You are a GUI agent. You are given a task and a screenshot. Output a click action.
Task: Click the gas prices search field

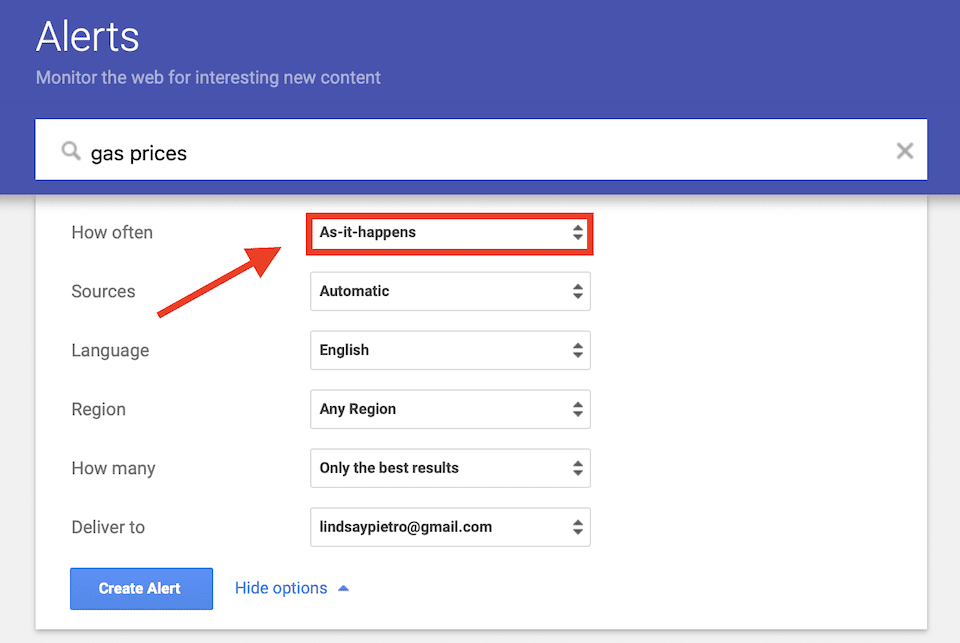pos(480,152)
